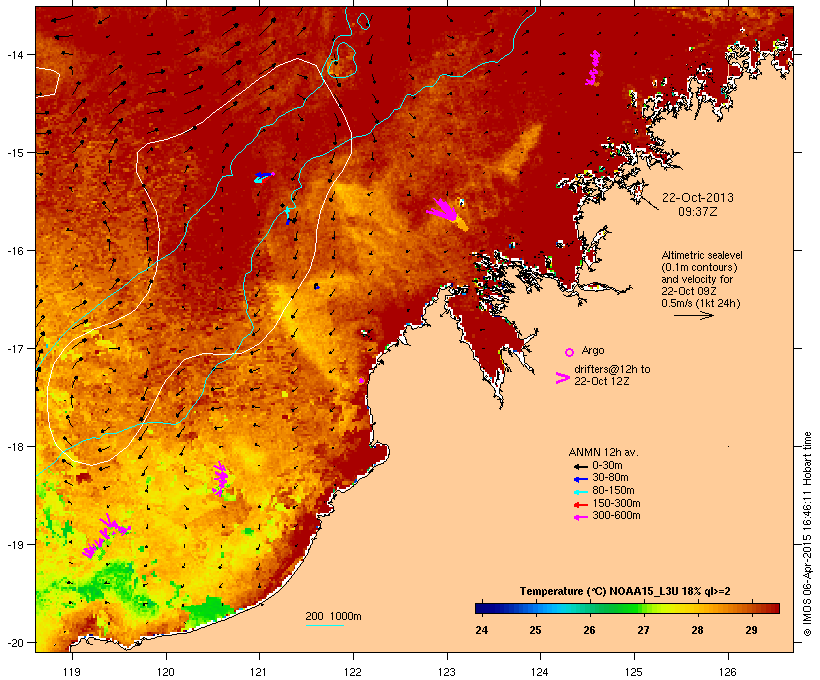Click the red 150-300m legend arrow
The width and height of the screenshot is (820, 680).
[580, 505]
